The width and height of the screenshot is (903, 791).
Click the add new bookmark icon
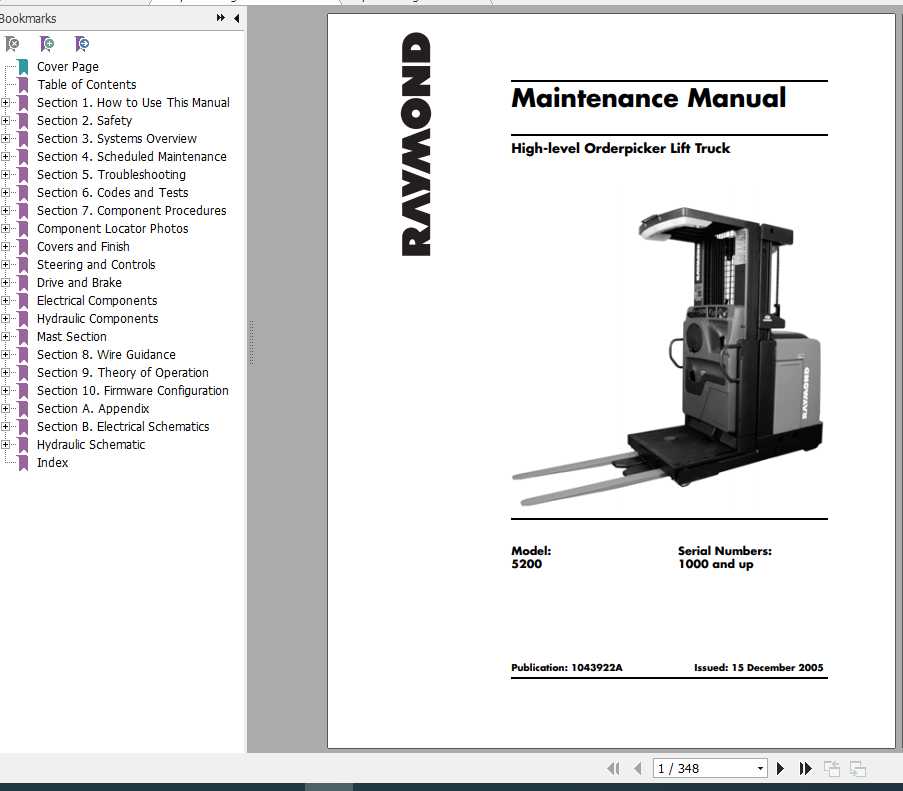(47, 44)
